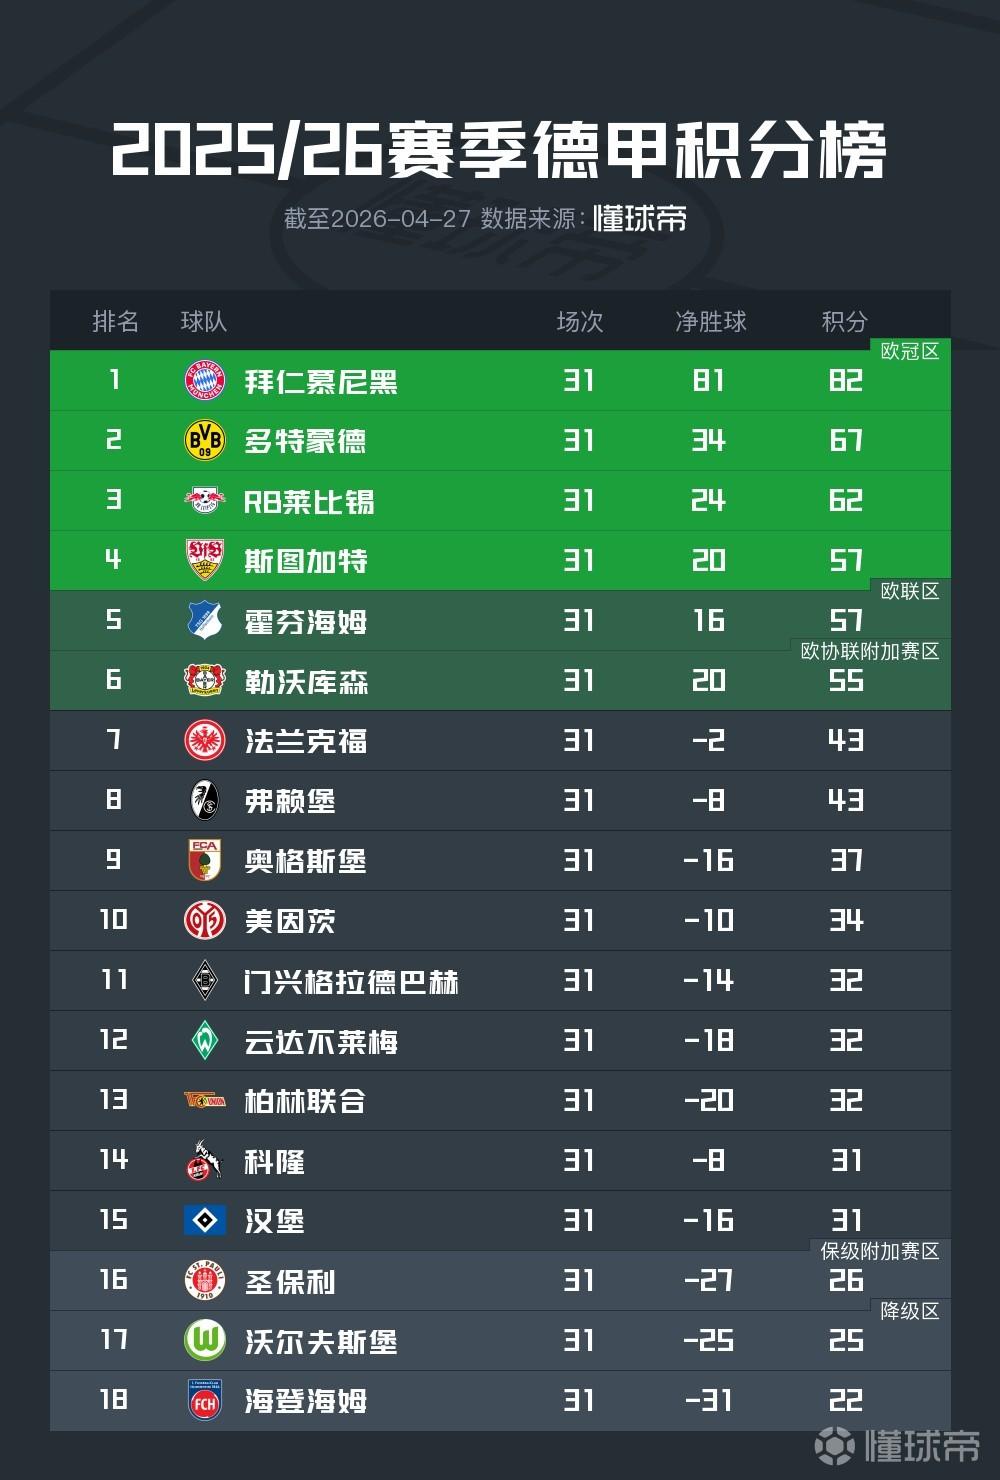This screenshot has width=1000, height=1480.
Task: Click the Wolfsburg green W logo
Action: pyautogui.click(x=205, y=1340)
